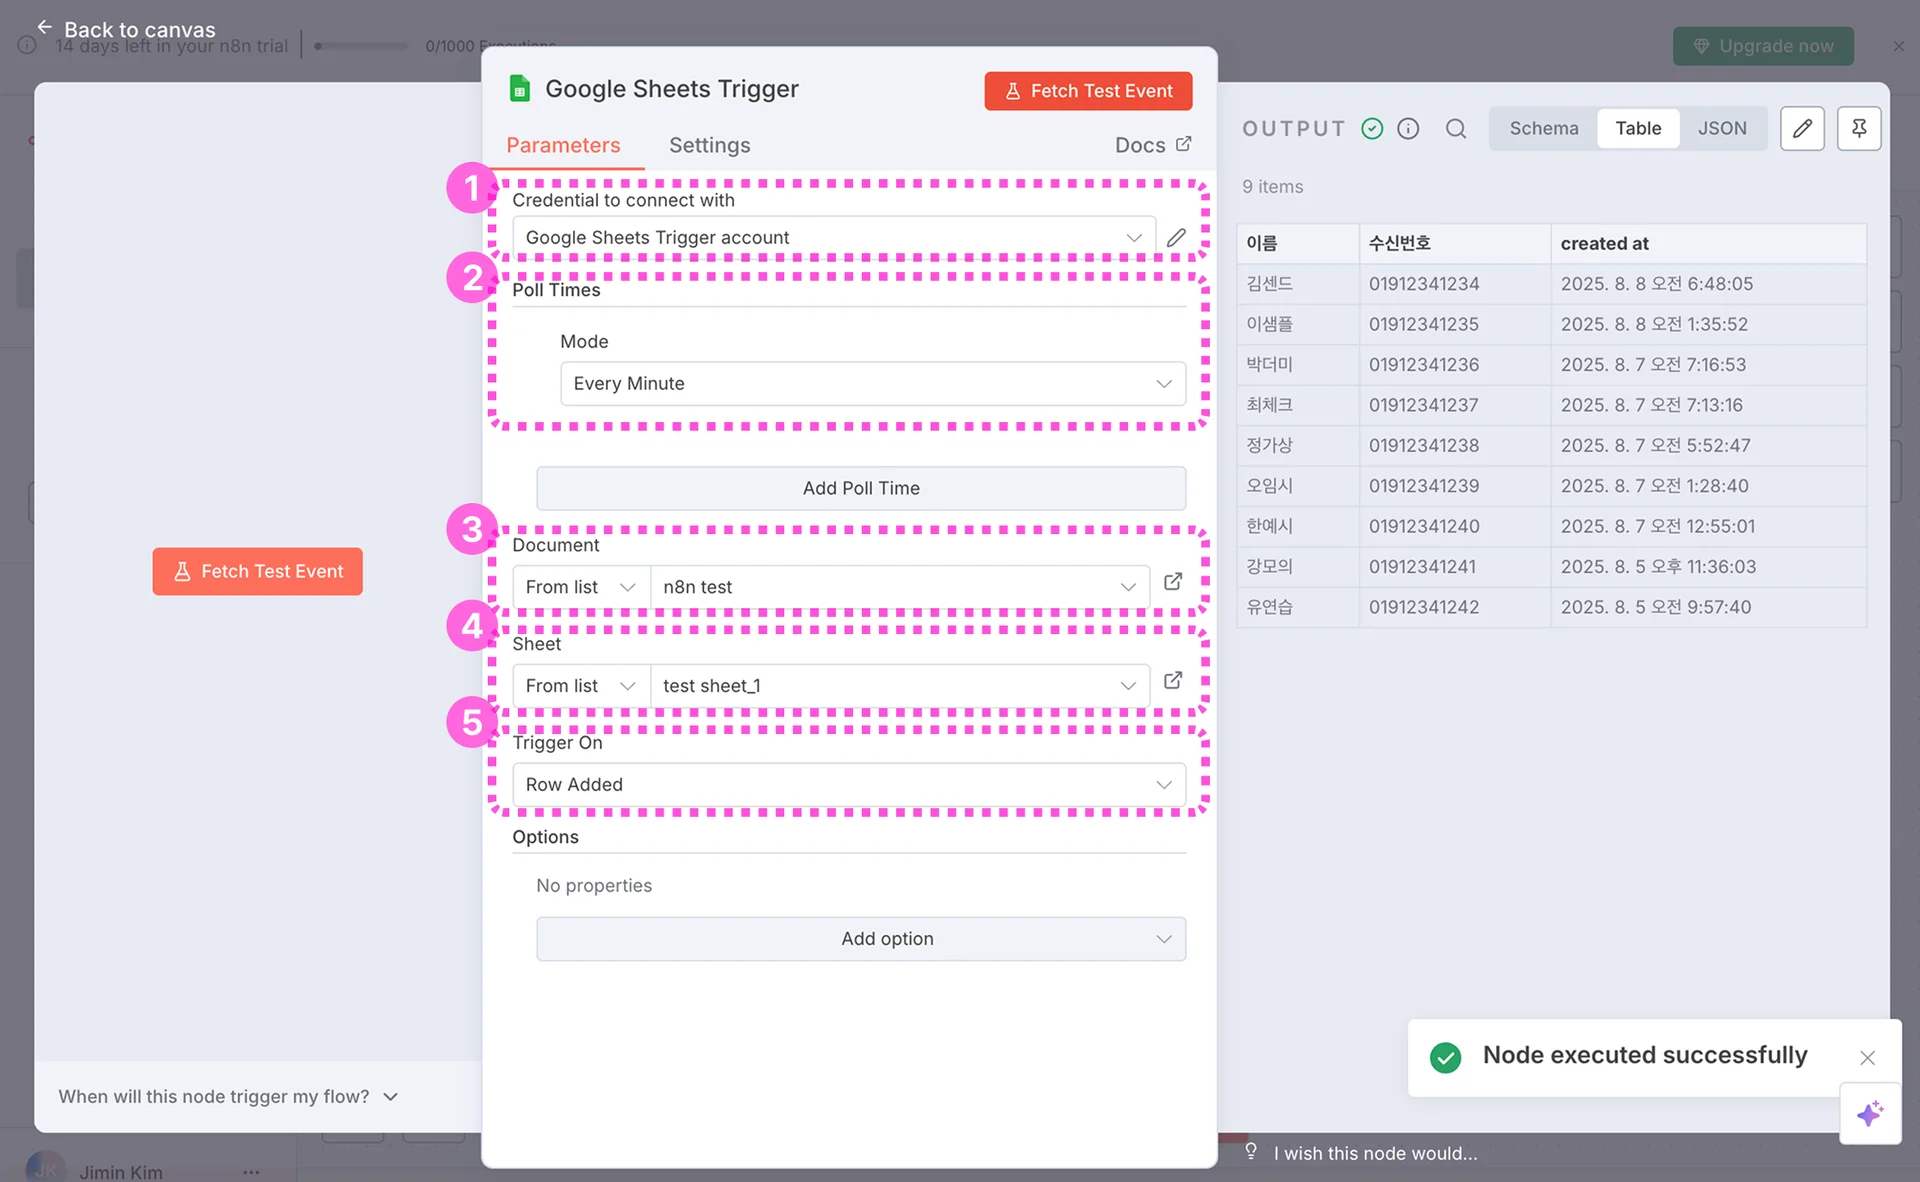
Task: Switch the output view to Schema
Action: (1543, 129)
